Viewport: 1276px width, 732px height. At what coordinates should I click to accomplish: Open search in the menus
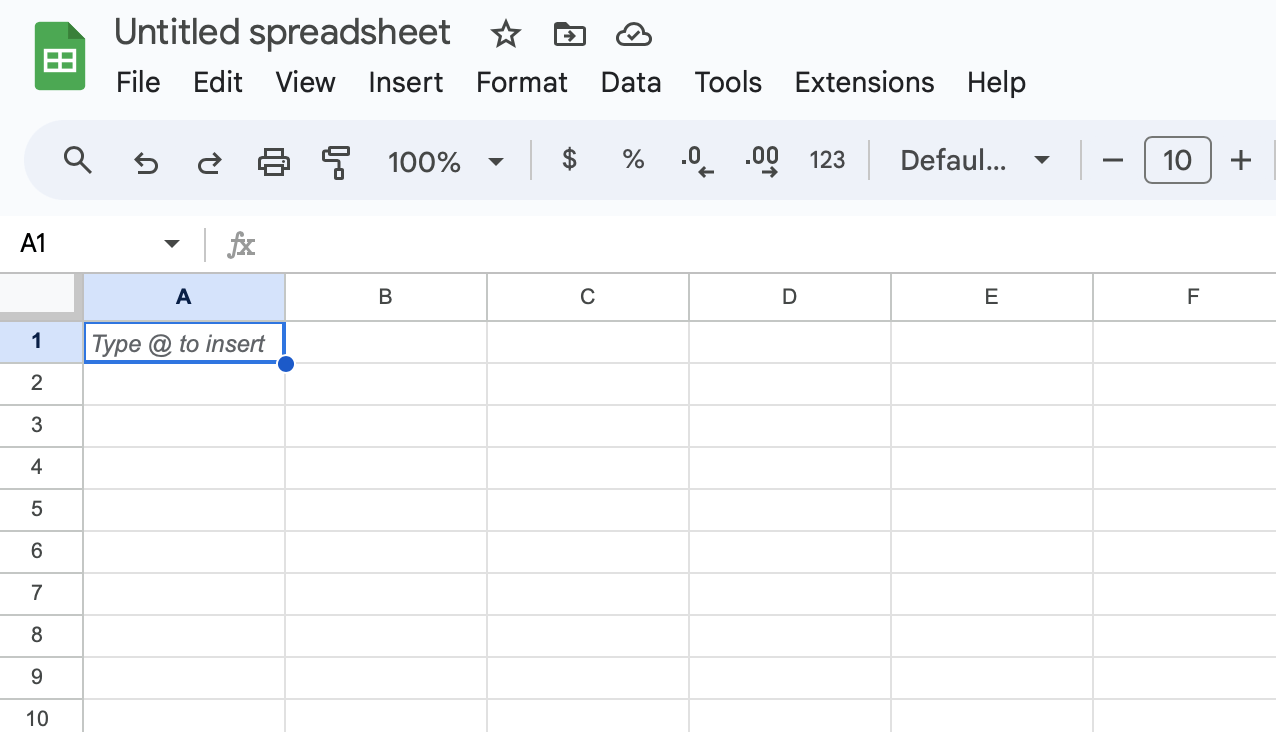[x=78, y=160]
